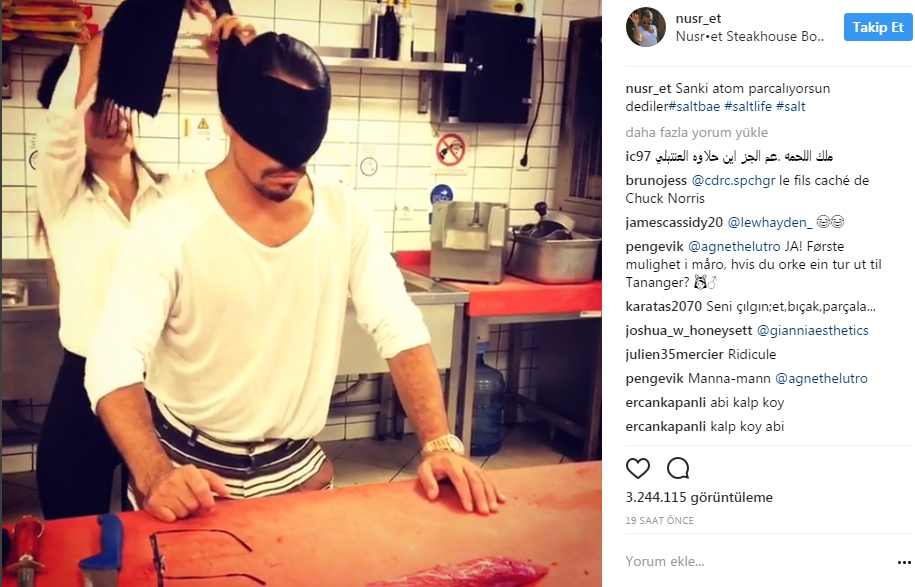Viewport: 915px width, 587px height.
Task: Open the #salt hashtag link
Action: [x=791, y=107]
